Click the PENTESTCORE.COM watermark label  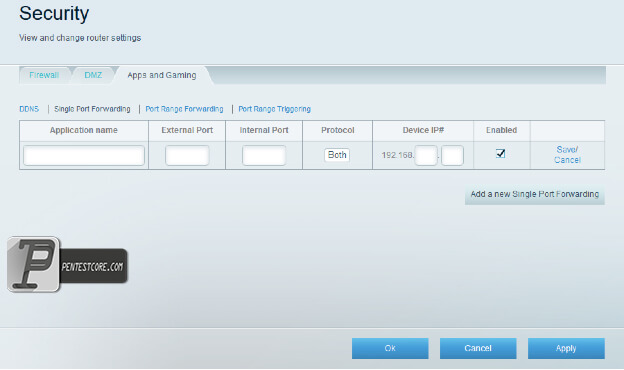(93, 267)
